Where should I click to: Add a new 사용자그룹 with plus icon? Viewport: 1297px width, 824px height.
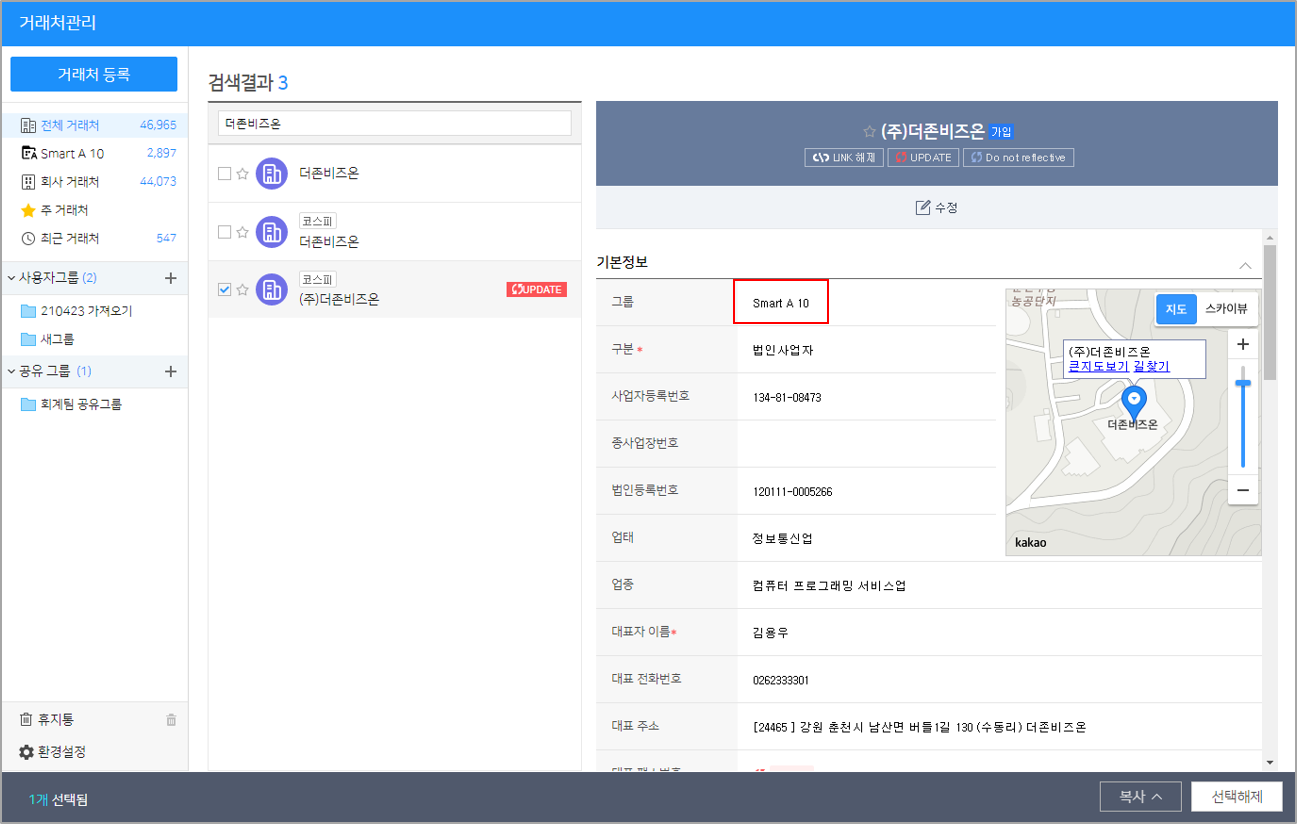click(x=170, y=278)
